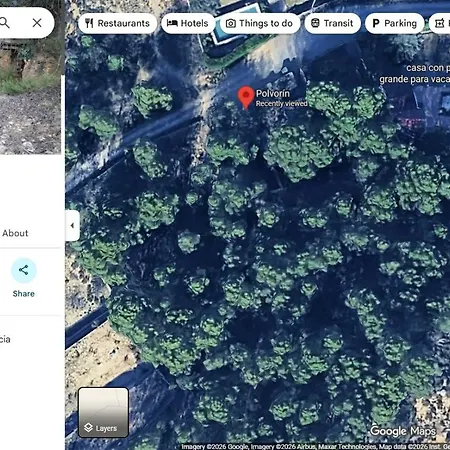Open the place street photo thumbnail
The image size is (450, 450).
pyautogui.click(x=30, y=96)
